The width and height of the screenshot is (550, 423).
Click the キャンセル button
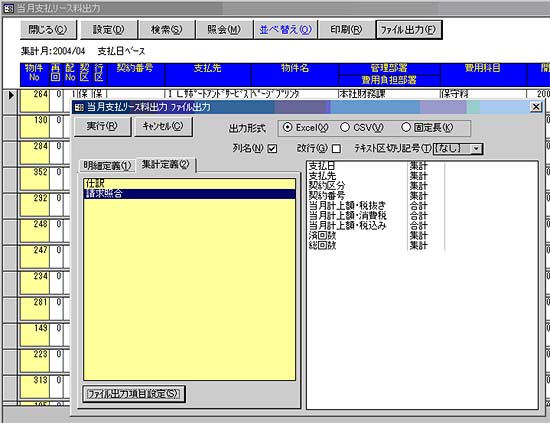coord(163,126)
